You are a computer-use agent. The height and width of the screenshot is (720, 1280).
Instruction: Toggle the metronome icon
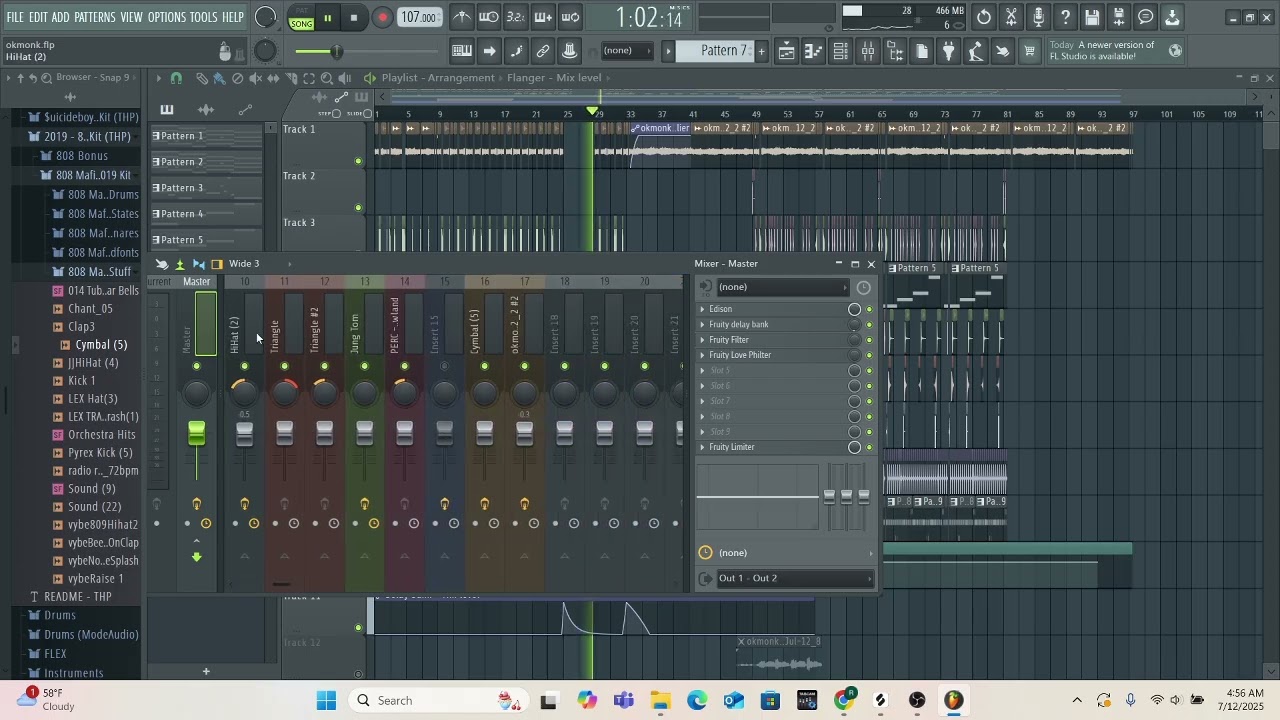pyautogui.click(x=462, y=17)
